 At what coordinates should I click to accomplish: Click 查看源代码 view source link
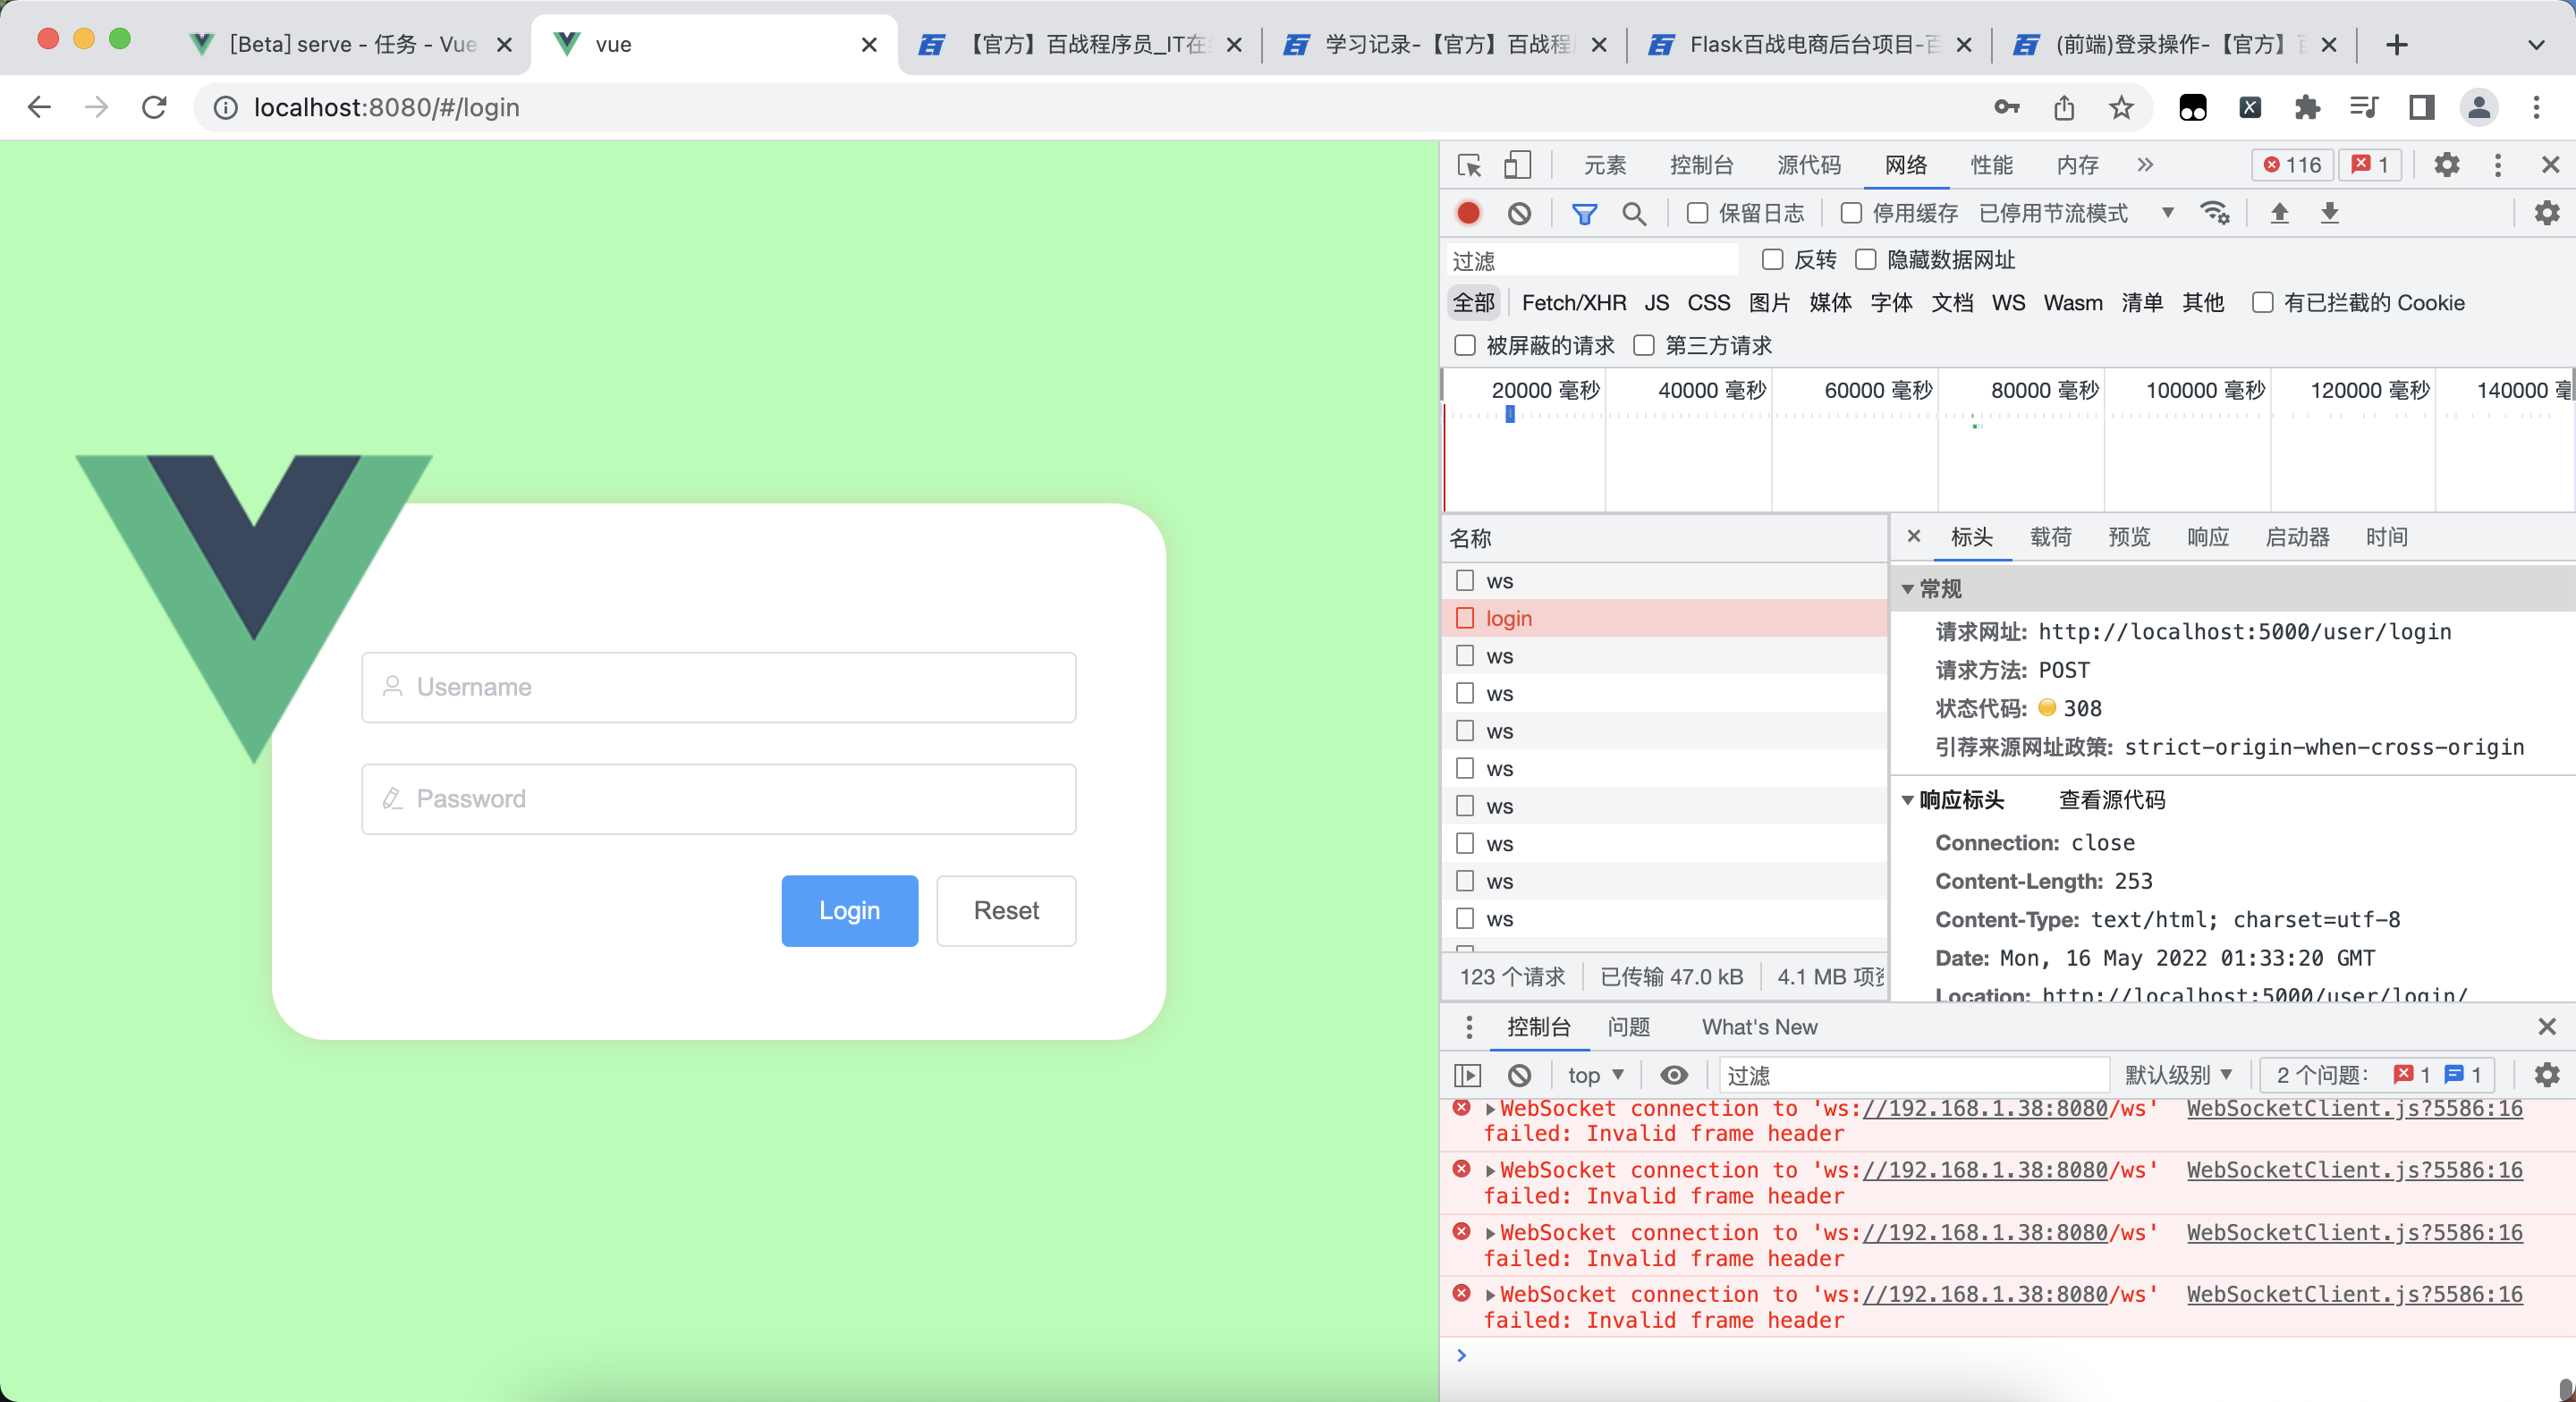pyautogui.click(x=2111, y=800)
